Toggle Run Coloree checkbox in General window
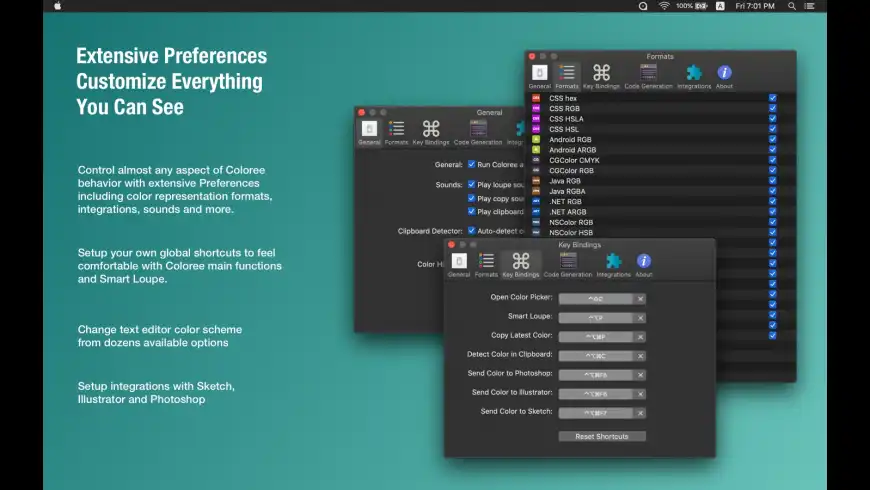This screenshot has height=490, width=870. (472, 164)
